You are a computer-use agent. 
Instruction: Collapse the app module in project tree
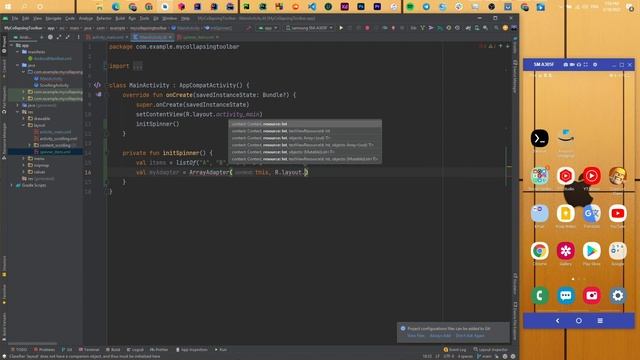(x=11, y=45)
